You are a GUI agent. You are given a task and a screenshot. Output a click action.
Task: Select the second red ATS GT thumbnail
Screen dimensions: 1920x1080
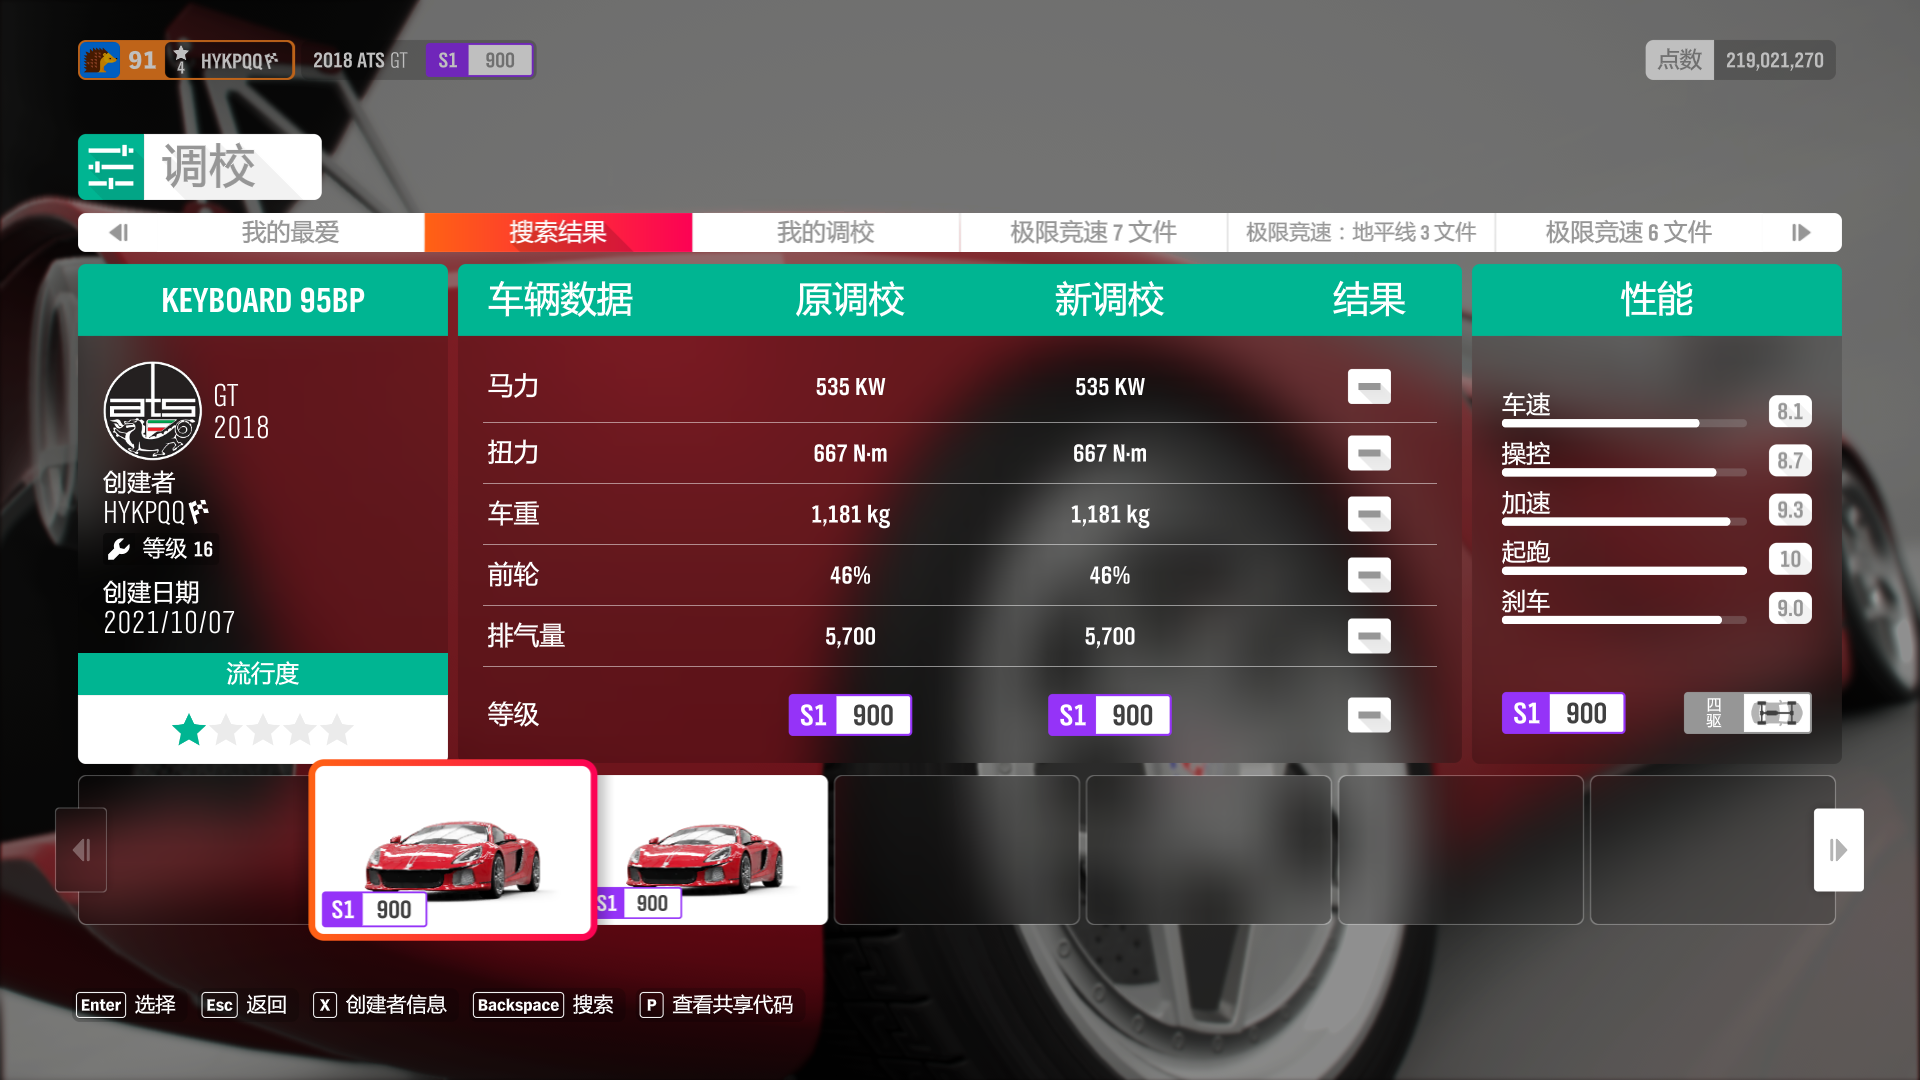pos(712,850)
